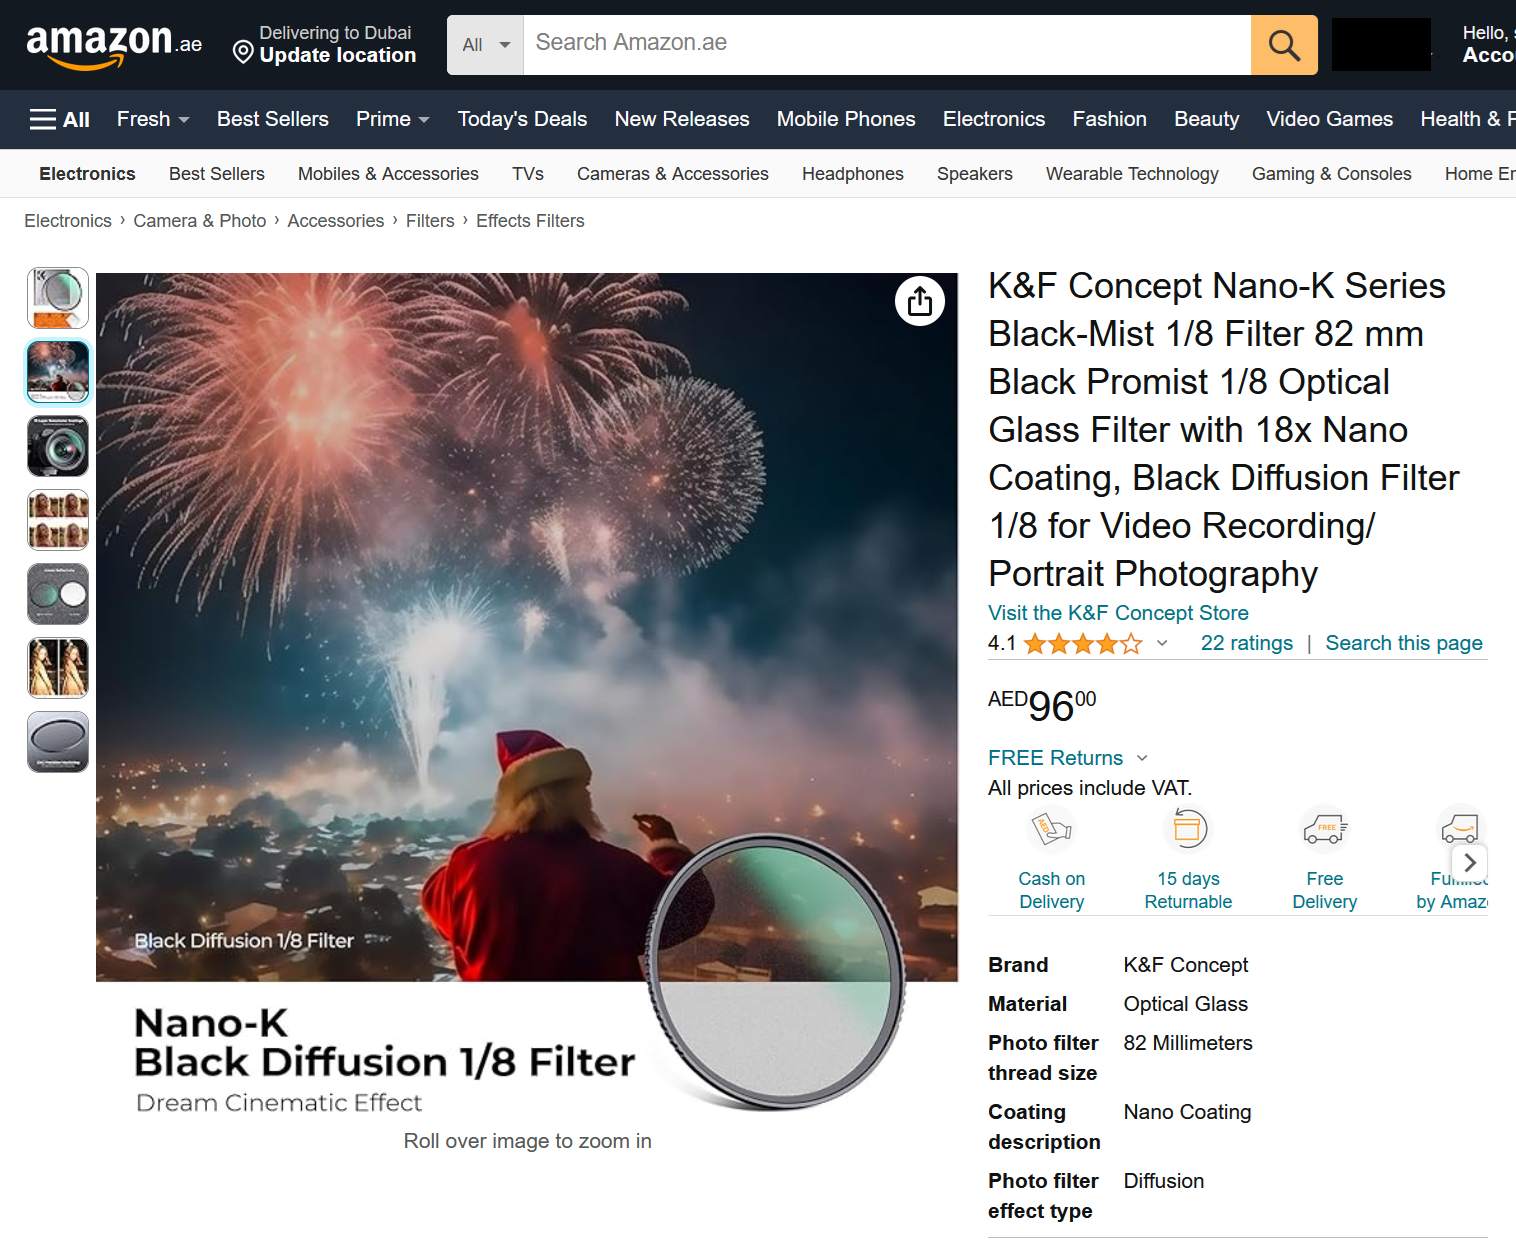The image size is (1516, 1252).
Task: Select Headphones subnav tab
Action: (x=853, y=174)
